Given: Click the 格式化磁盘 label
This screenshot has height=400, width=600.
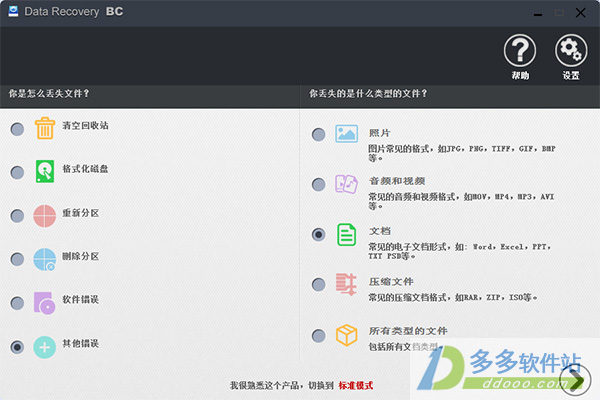Looking at the screenshot, I should click(85, 169).
